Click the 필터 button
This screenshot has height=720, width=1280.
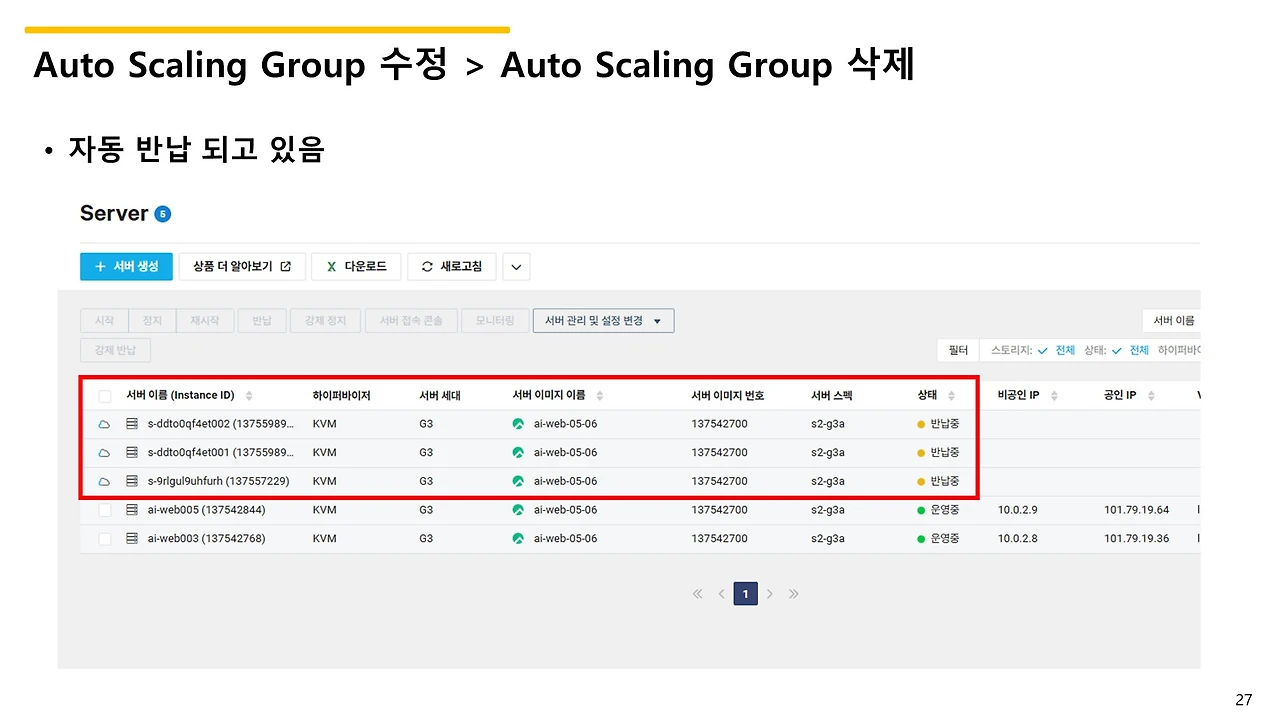click(x=958, y=350)
